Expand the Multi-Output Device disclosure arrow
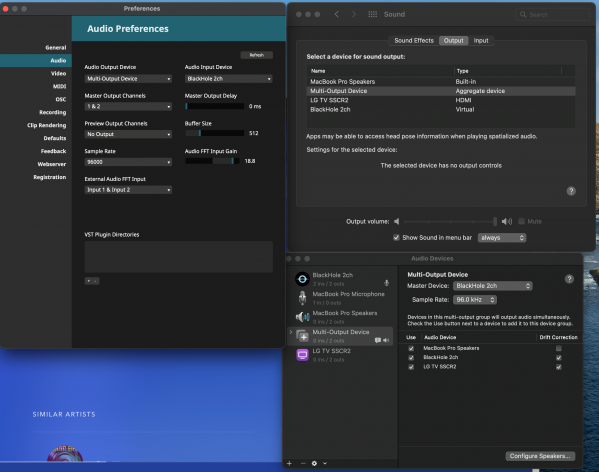Image resolution: width=599 pixels, height=472 pixels. click(x=291, y=332)
